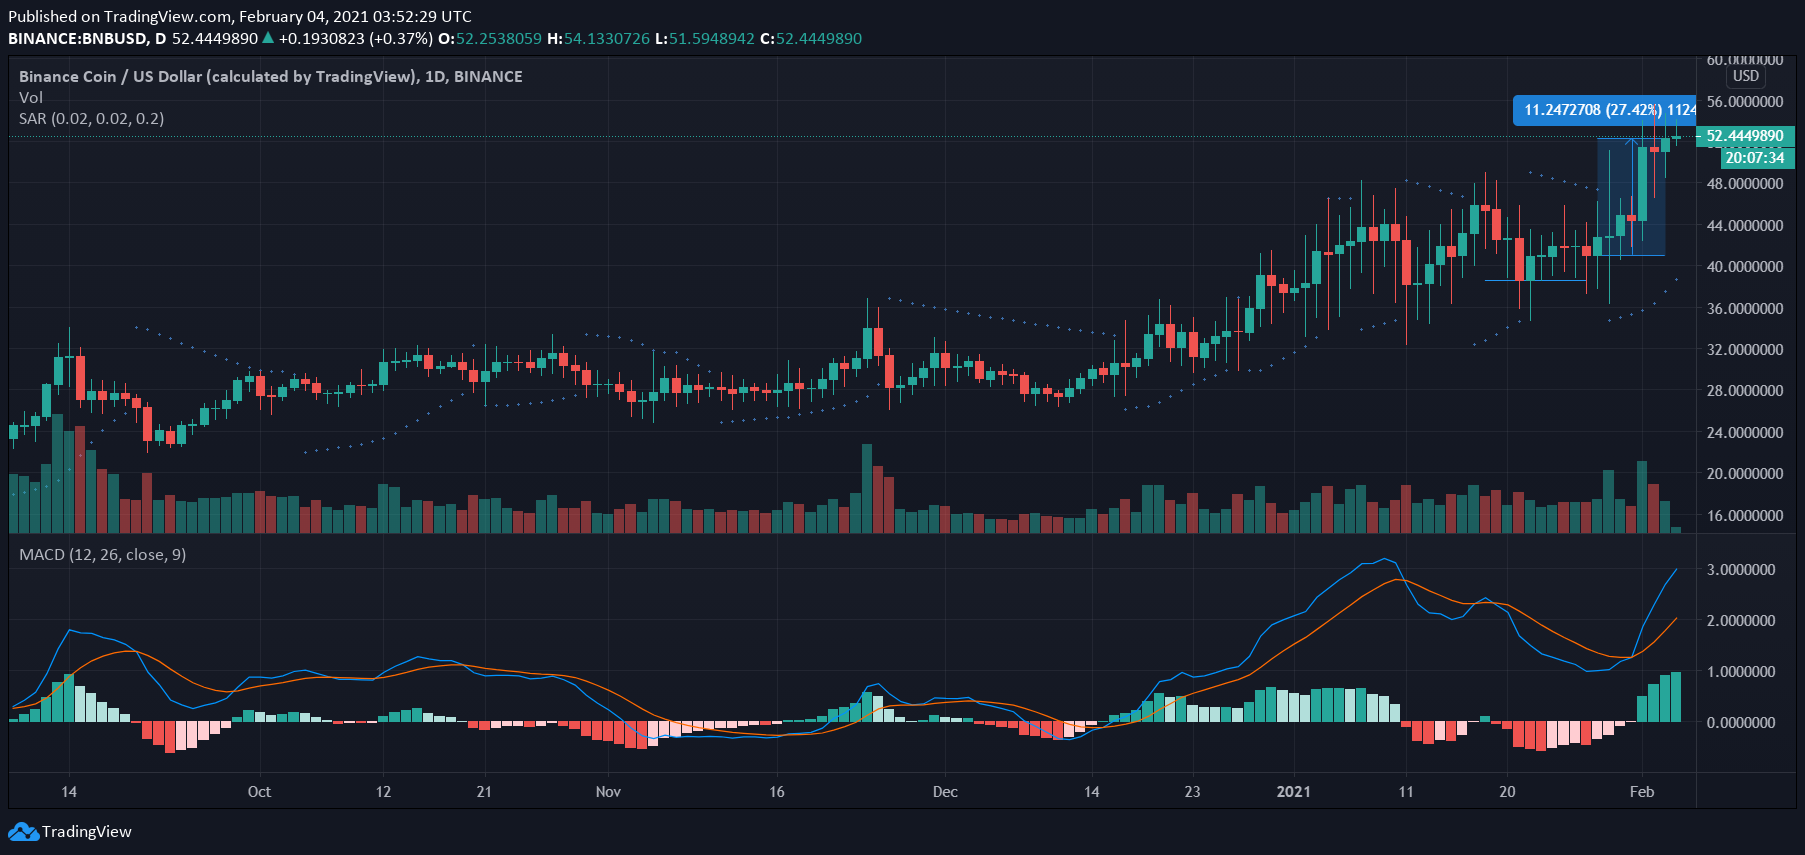Click the 20:07:34 bar countdown label
Image resolution: width=1805 pixels, height=855 pixels.
[x=1755, y=157]
